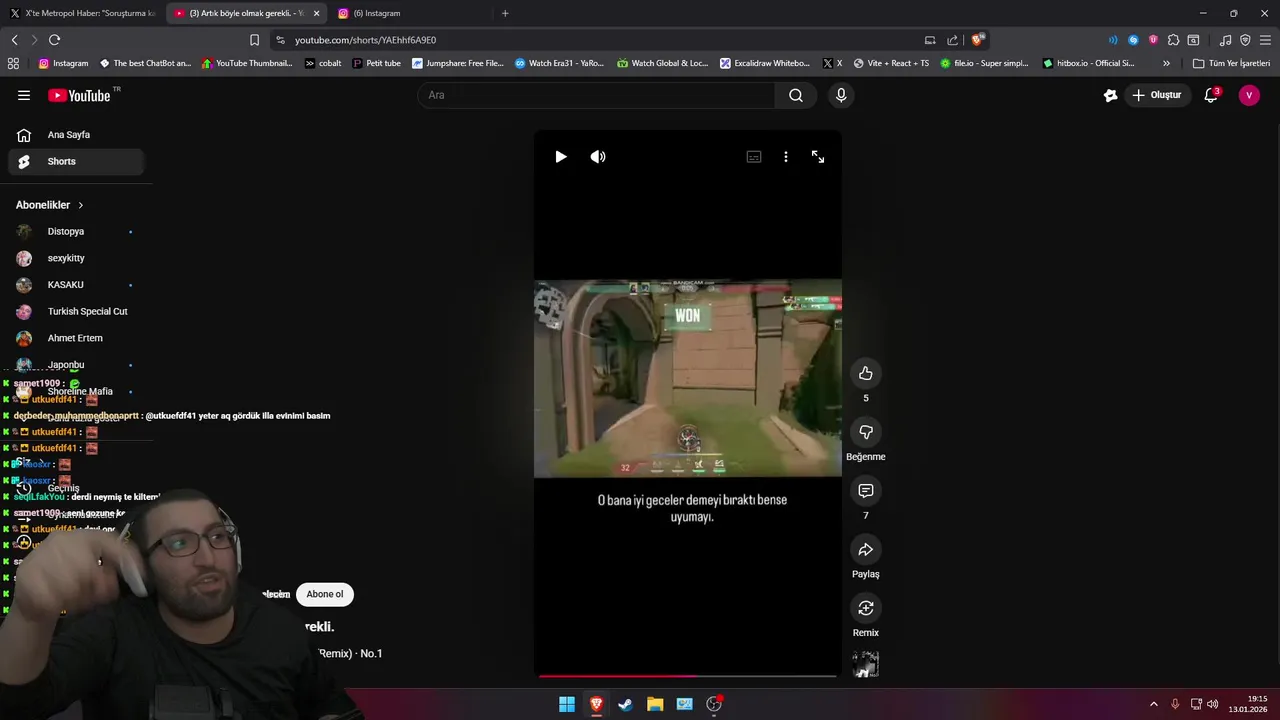Close the active YouTube tab
This screenshot has height=720, width=1280.
(x=316, y=13)
